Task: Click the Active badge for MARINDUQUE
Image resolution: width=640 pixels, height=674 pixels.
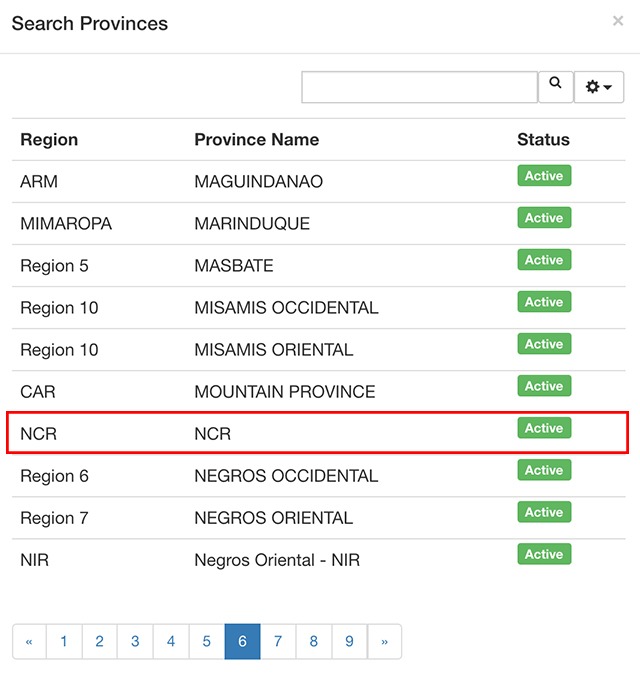Action: pyautogui.click(x=544, y=218)
